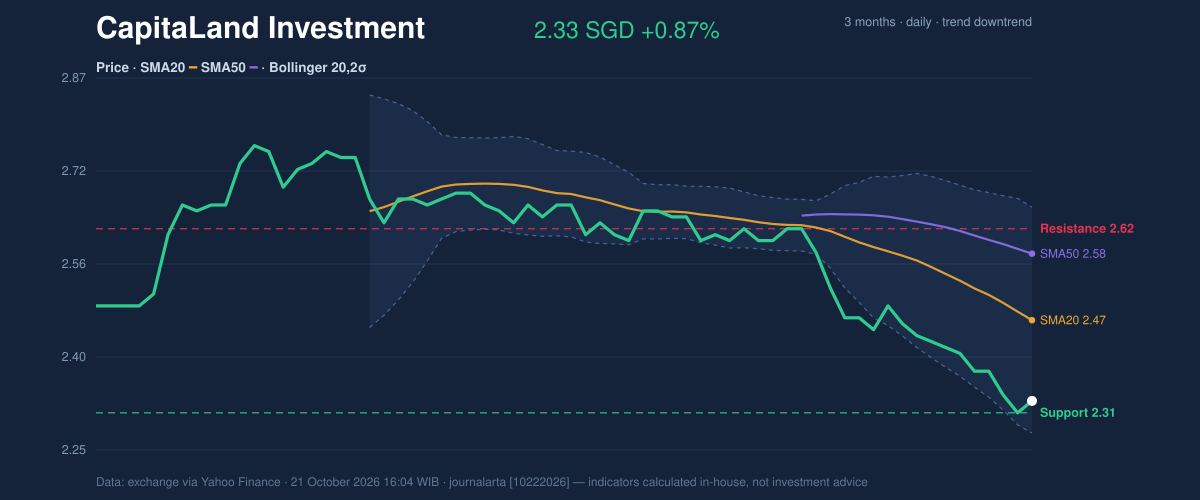The width and height of the screenshot is (1200, 500).
Task: Click the SMA50 legend entry
Action: point(223,68)
